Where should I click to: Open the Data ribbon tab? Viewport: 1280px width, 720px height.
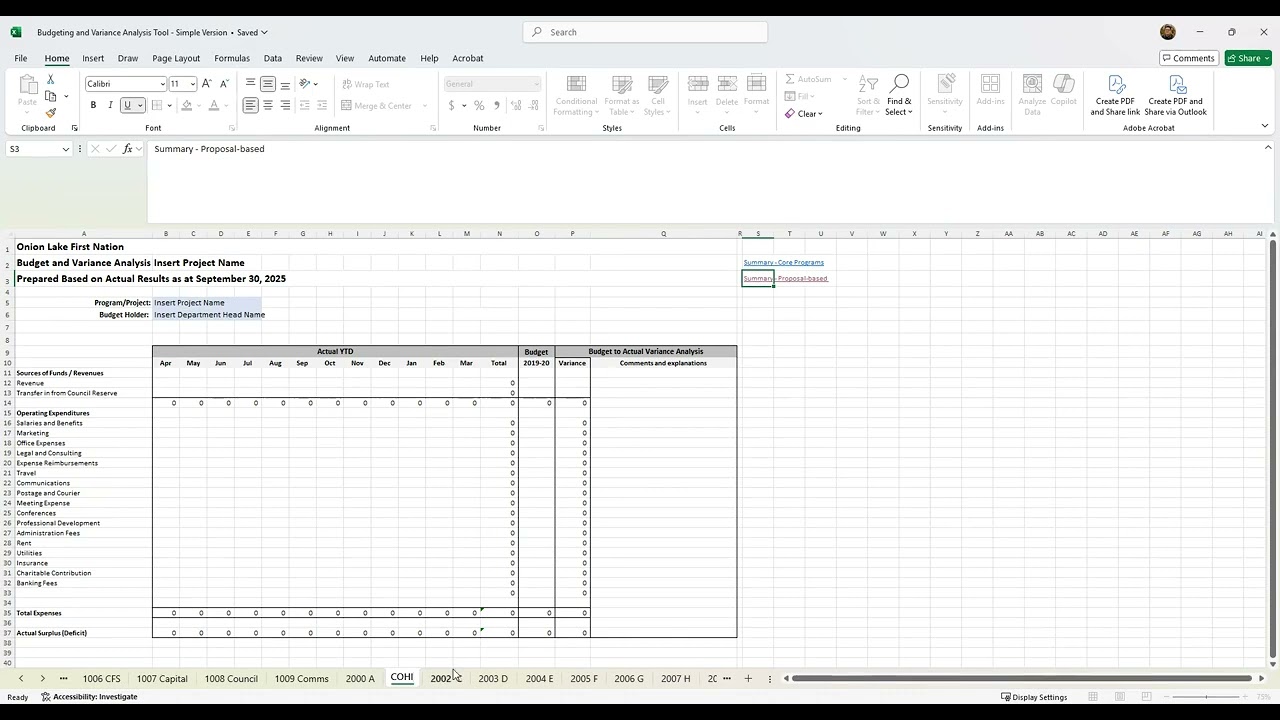tap(273, 58)
